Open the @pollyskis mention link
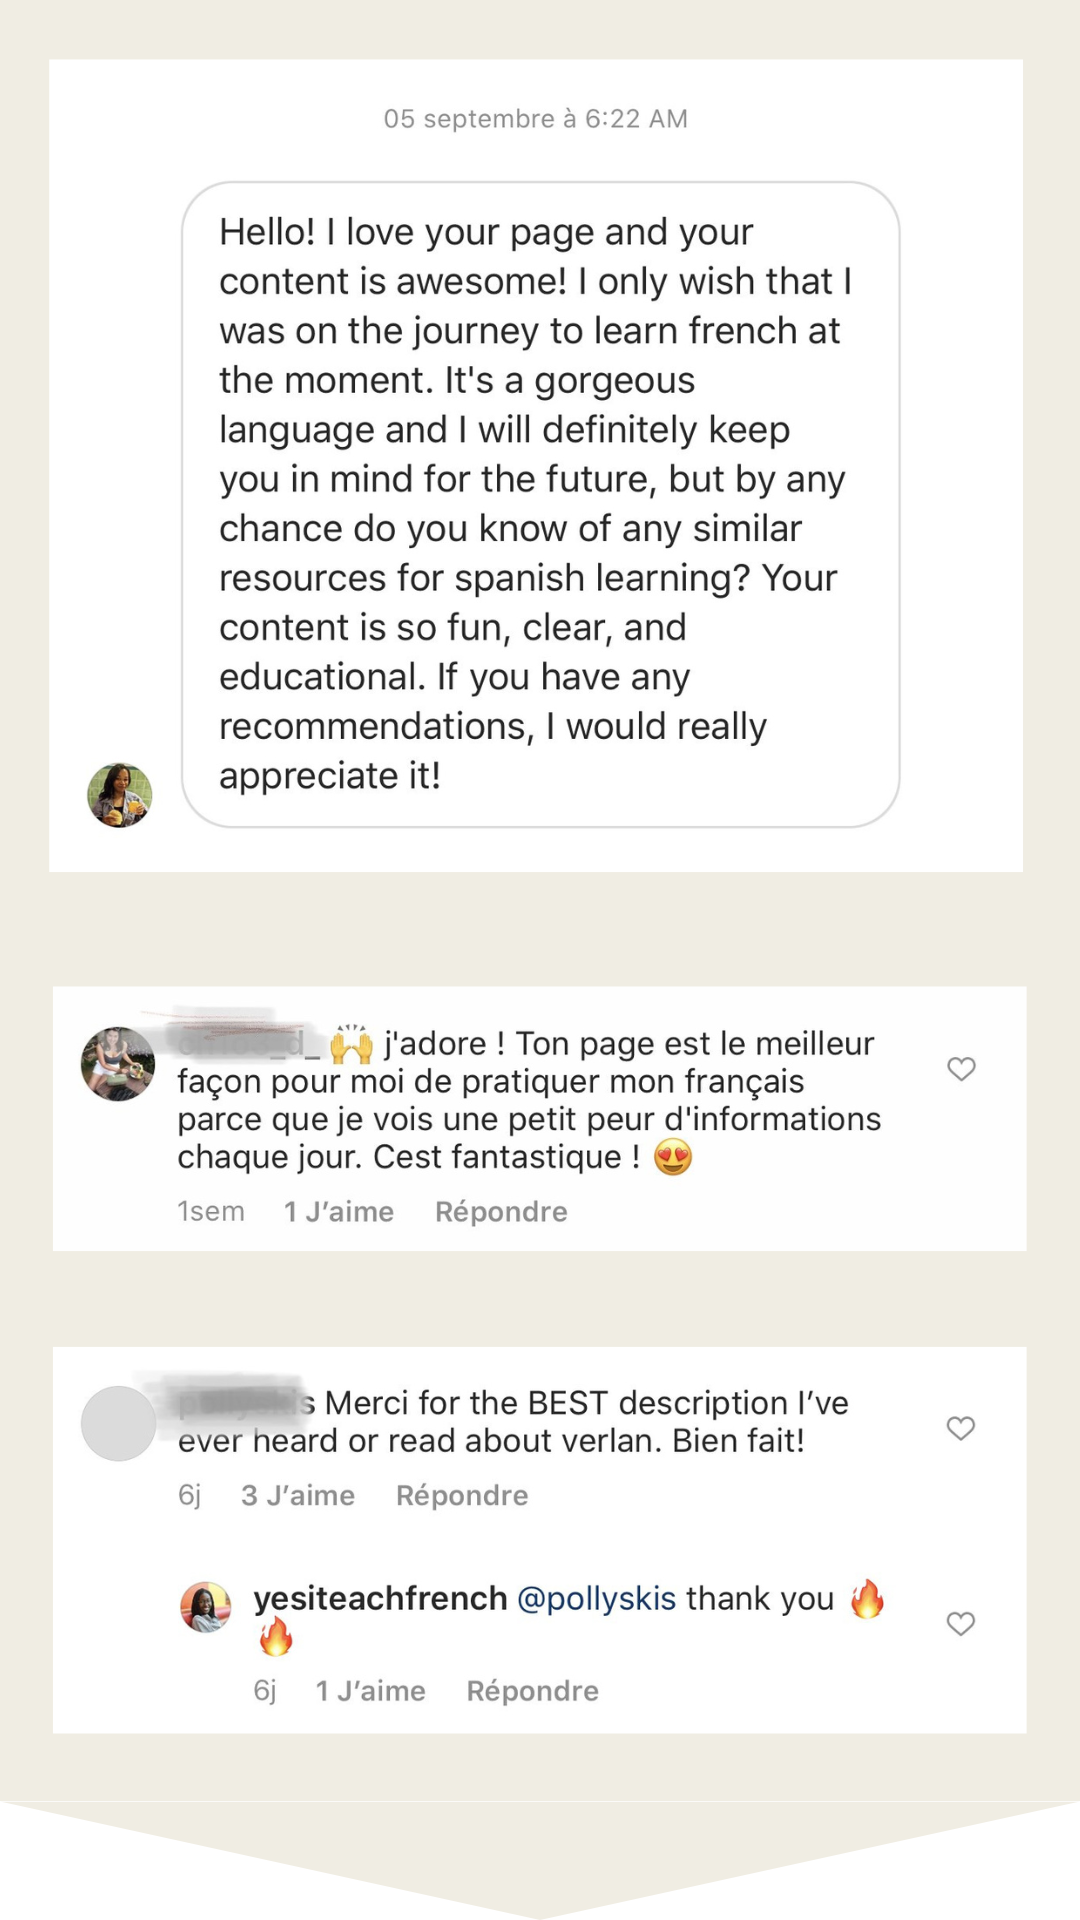 pyautogui.click(x=597, y=1599)
